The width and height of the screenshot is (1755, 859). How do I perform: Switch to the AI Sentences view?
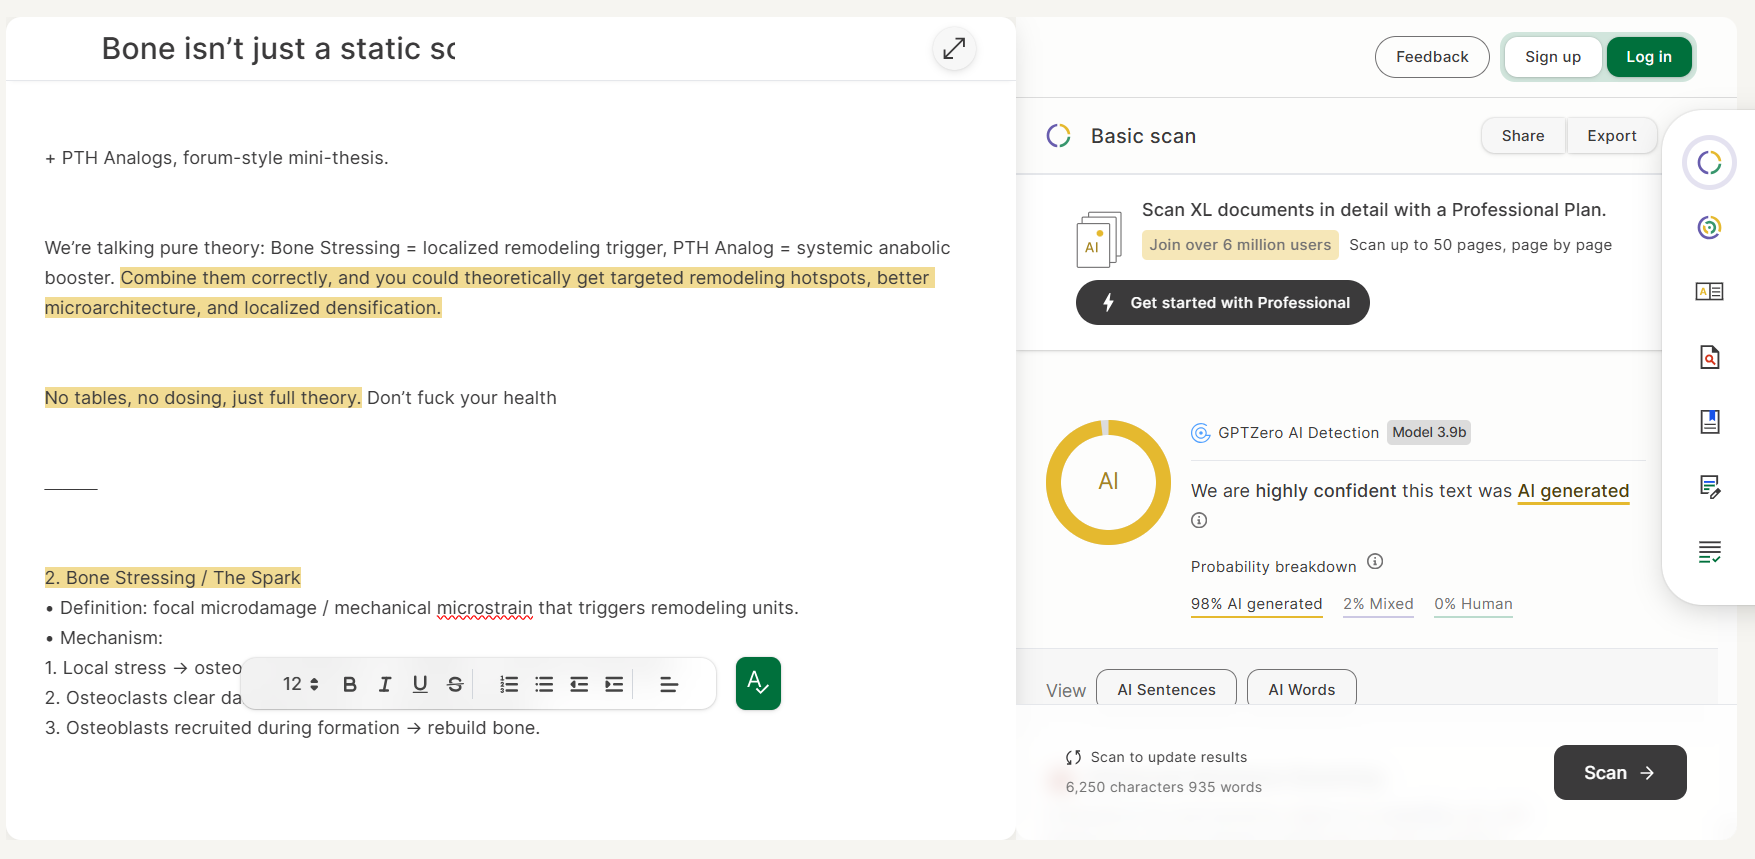(1166, 689)
